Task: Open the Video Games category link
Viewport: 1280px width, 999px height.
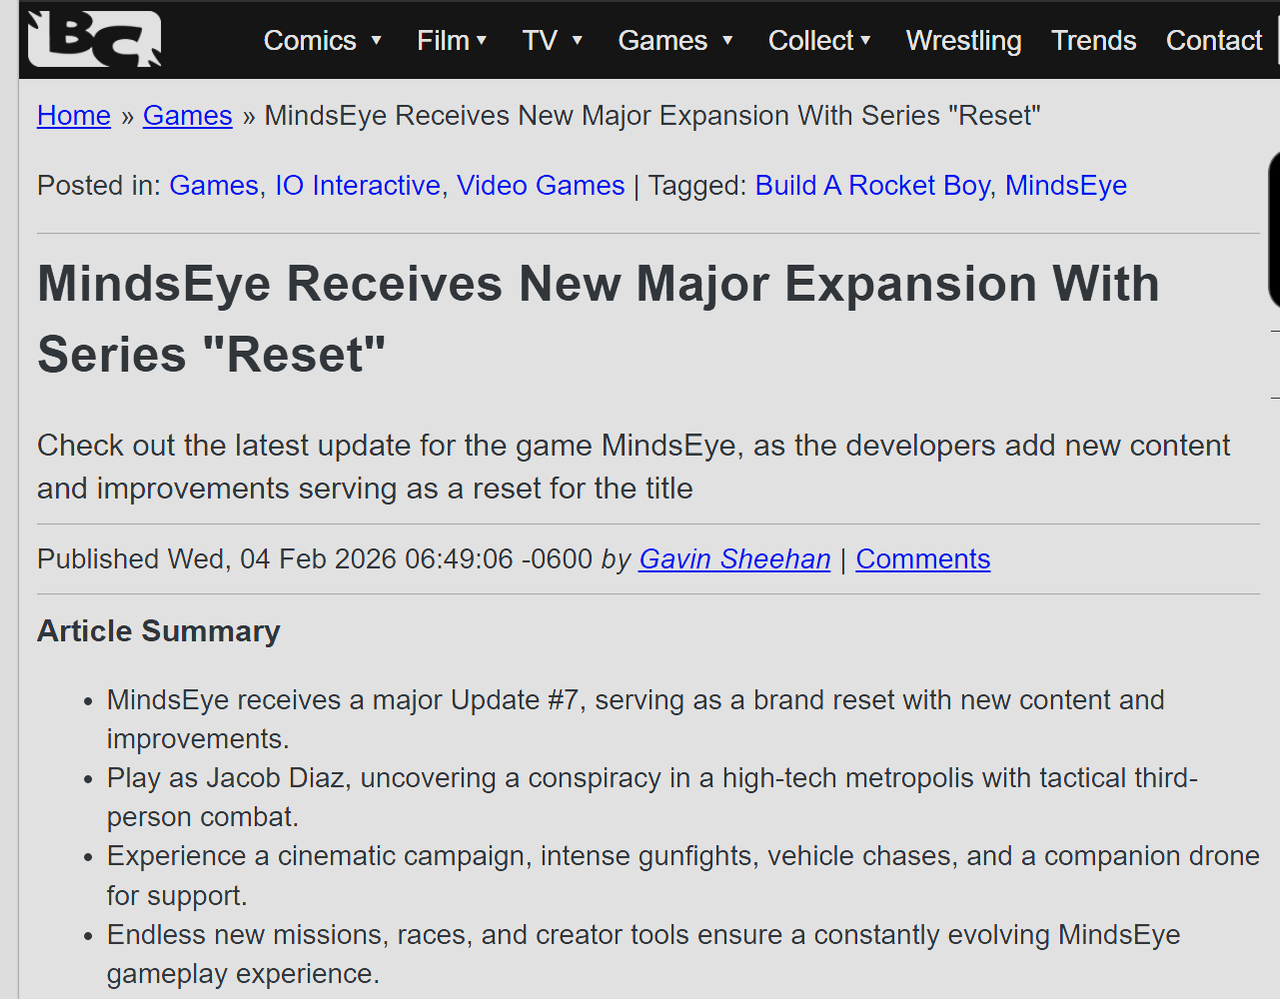Action: tap(541, 186)
